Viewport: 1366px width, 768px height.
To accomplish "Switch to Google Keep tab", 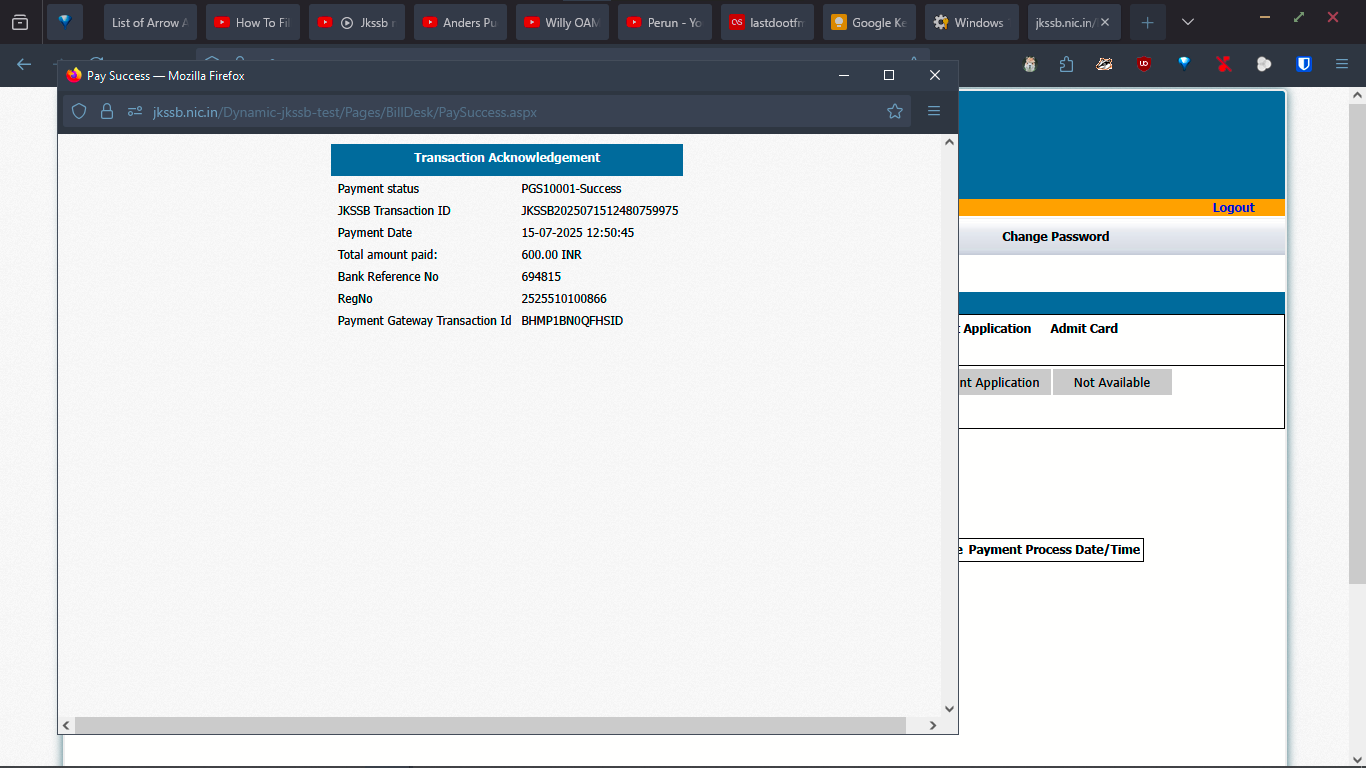I will tap(869, 22).
